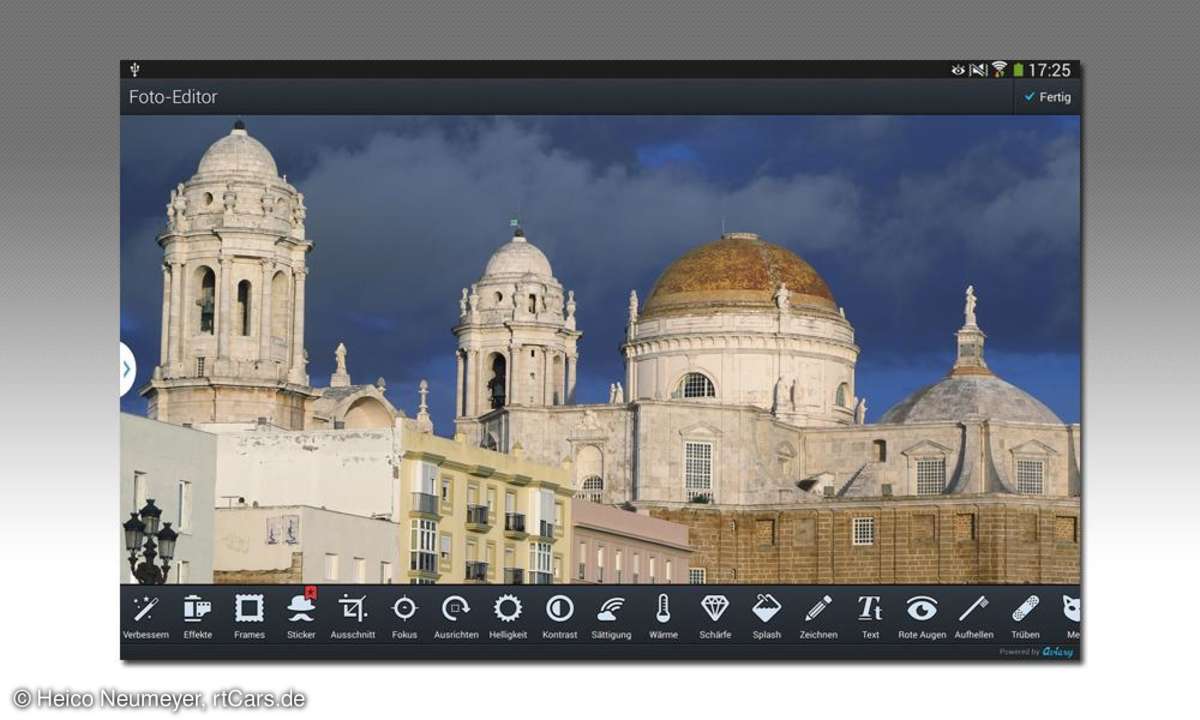Screen dimensions: 1200x720
Task: Open the Ausrichten rotate tool
Action: point(456,616)
